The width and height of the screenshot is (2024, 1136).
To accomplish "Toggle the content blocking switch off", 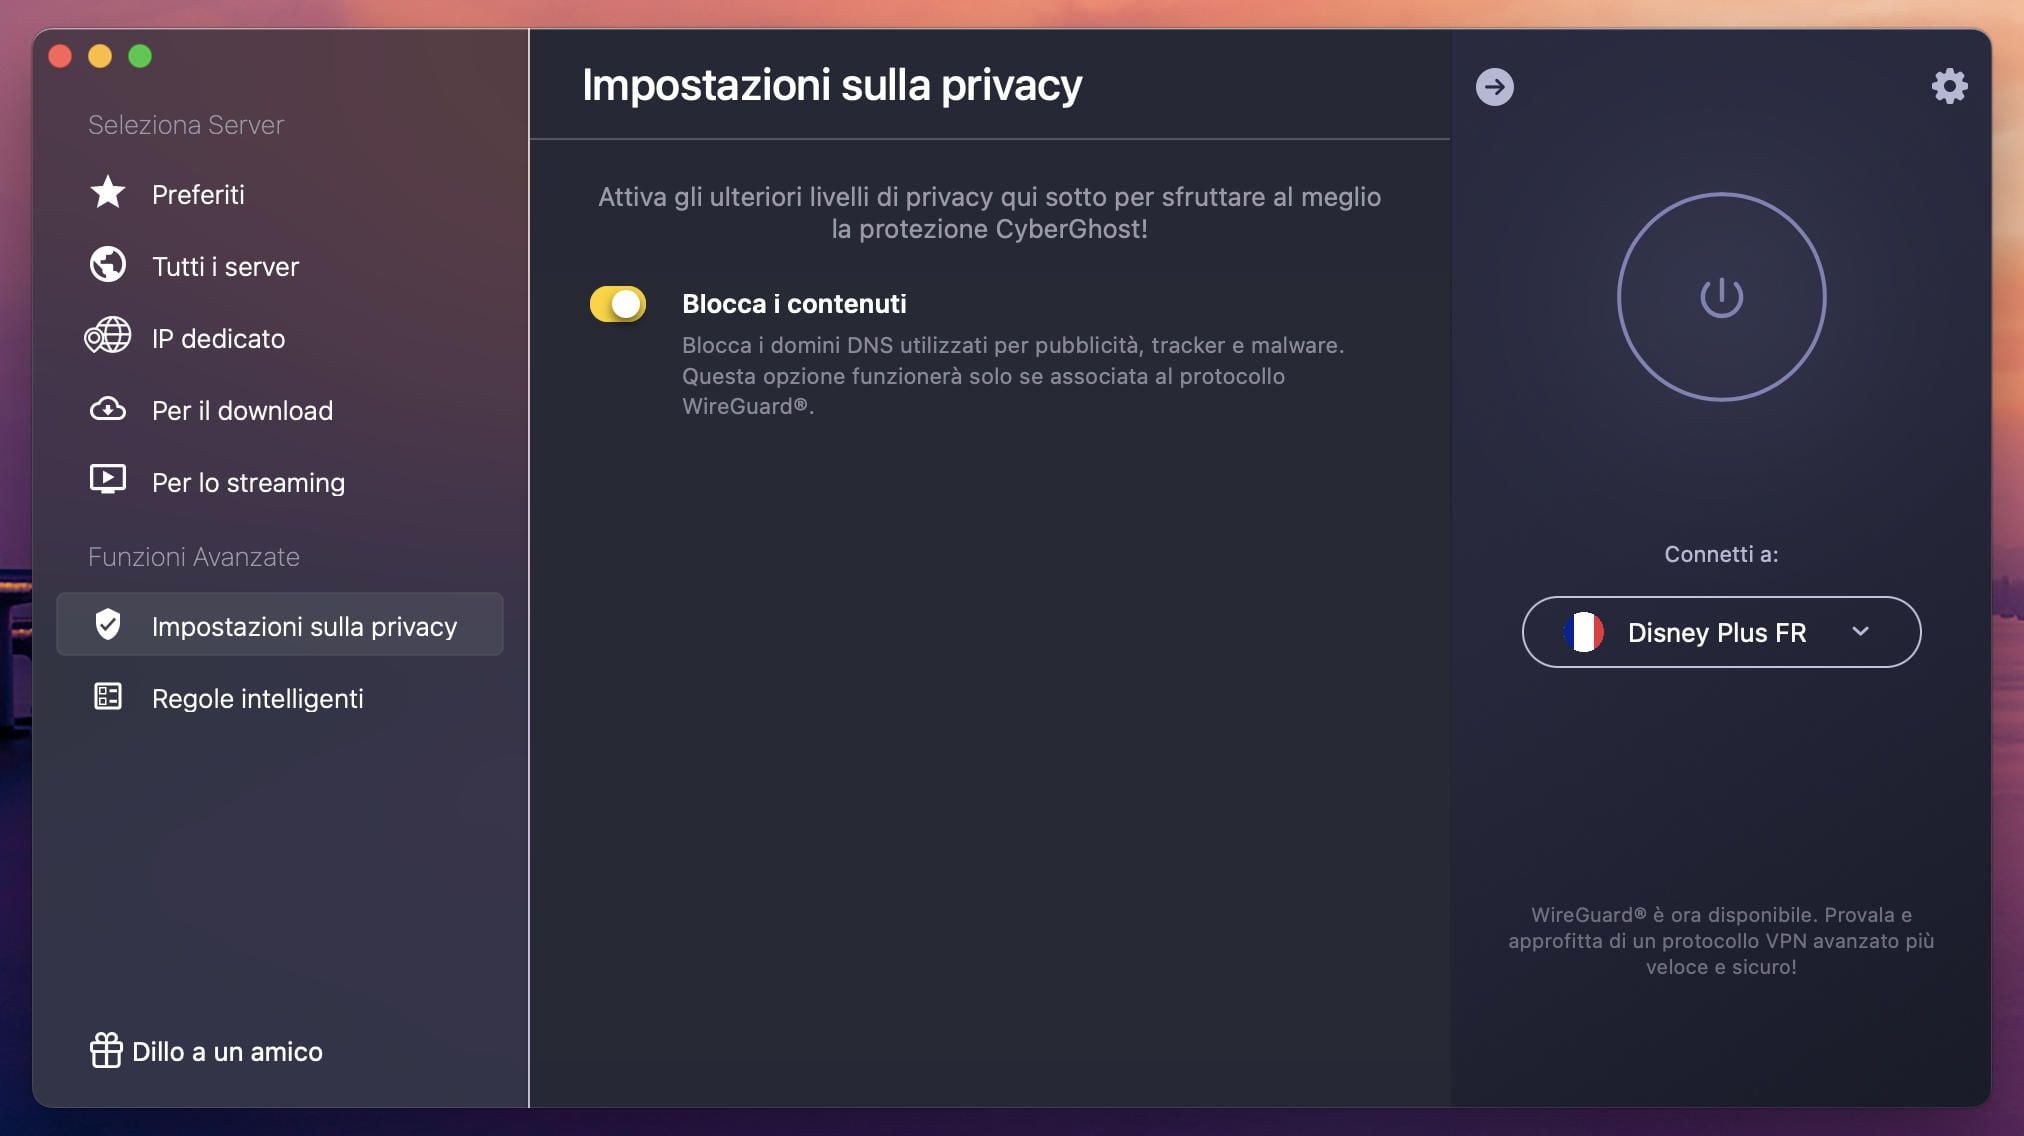I will [x=618, y=303].
